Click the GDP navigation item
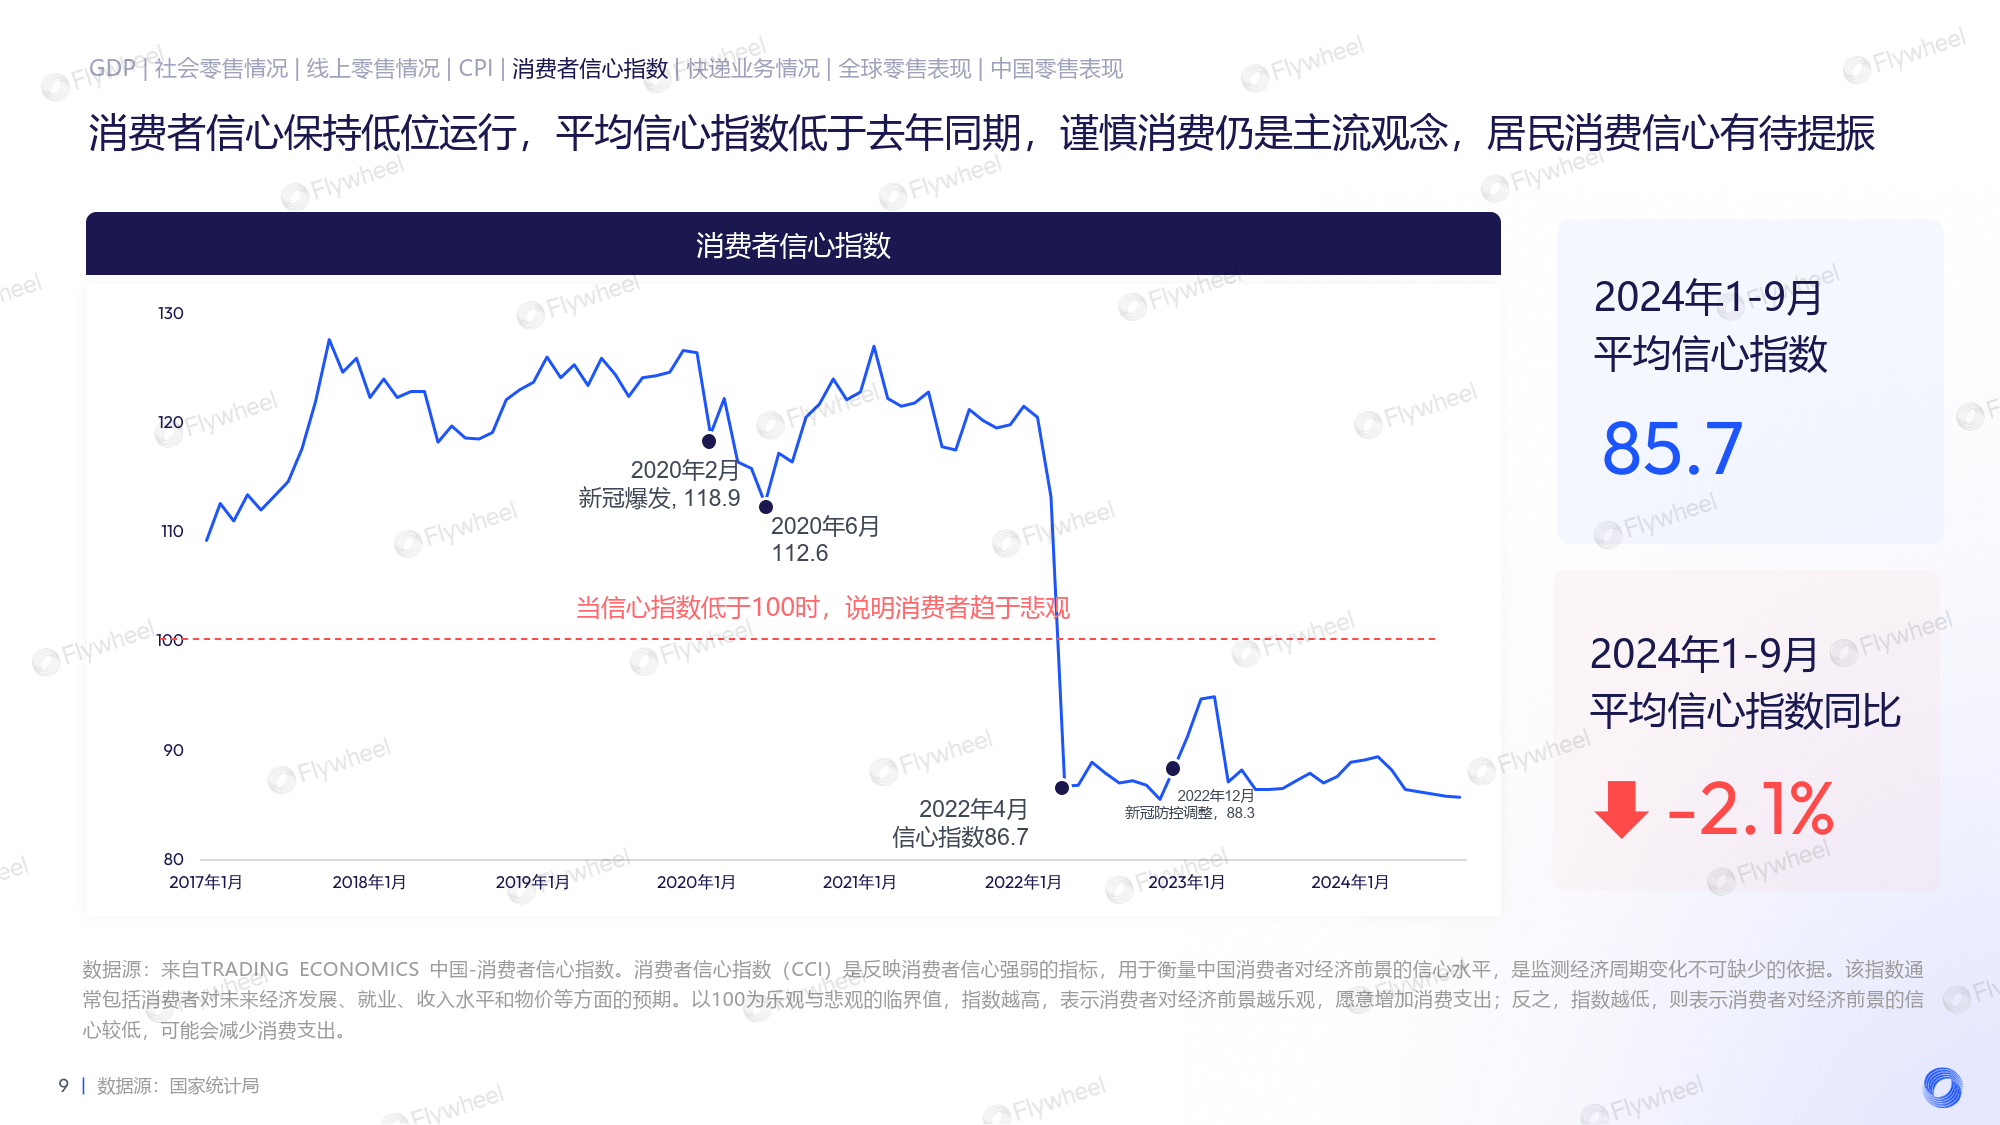Screen dimensions: 2000x1125 (x=112, y=68)
